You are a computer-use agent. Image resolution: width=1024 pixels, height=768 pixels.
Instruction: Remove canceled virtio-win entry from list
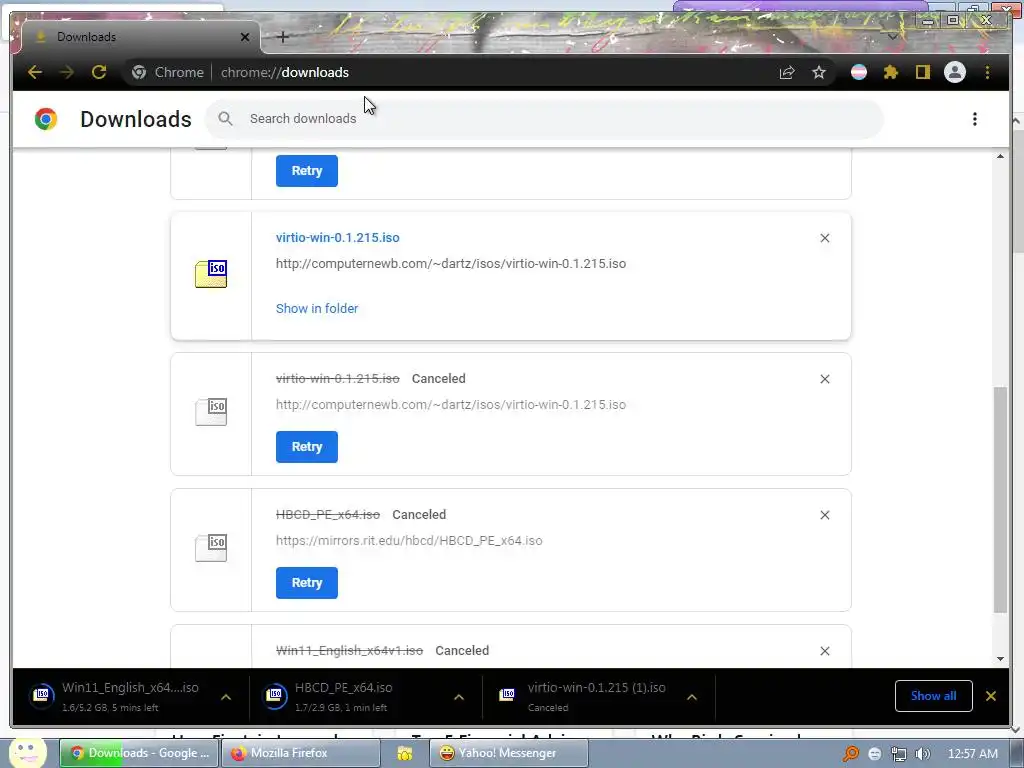point(825,379)
